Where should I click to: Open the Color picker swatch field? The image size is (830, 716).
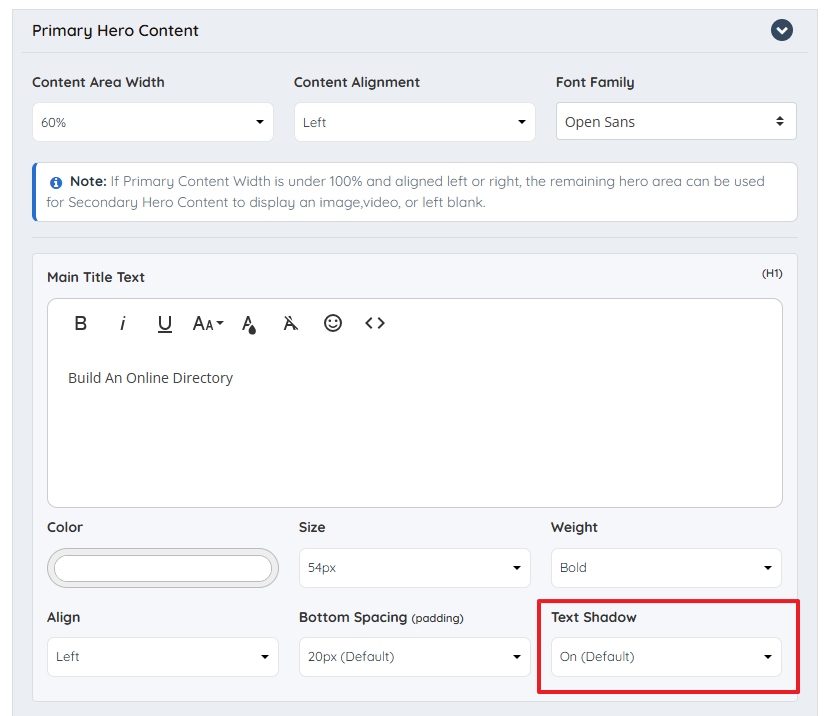(x=163, y=568)
